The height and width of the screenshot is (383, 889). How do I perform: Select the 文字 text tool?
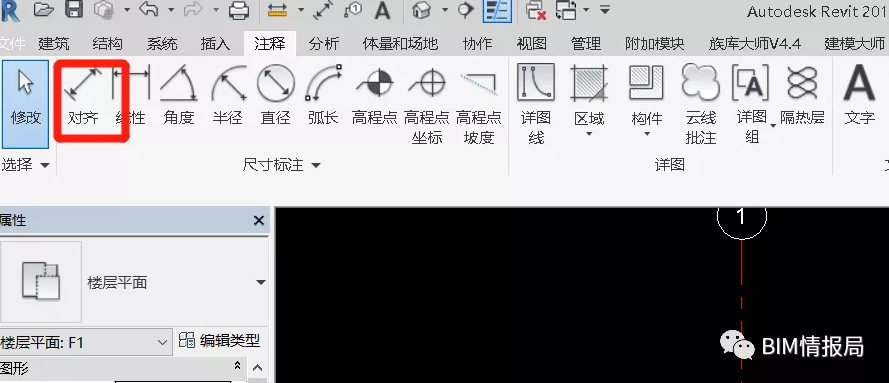[x=860, y=96]
